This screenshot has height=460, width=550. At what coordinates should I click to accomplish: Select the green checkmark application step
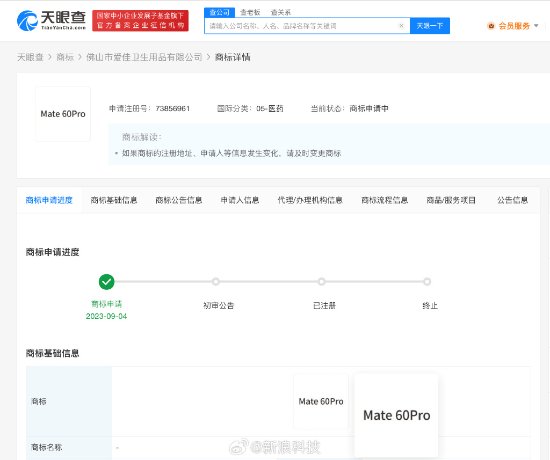click(x=106, y=282)
